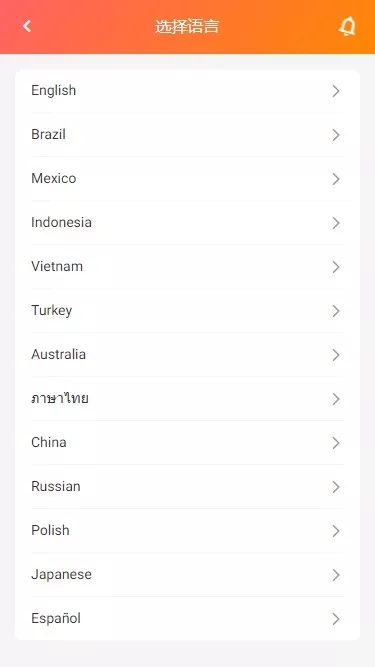Image resolution: width=375 pixels, height=667 pixels.
Task: Tap the chevron beside Español
Action: [336, 619]
